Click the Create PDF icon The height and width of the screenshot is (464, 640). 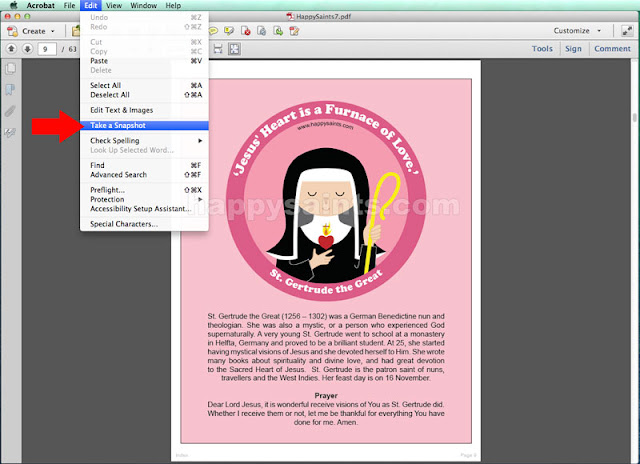(x=13, y=31)
